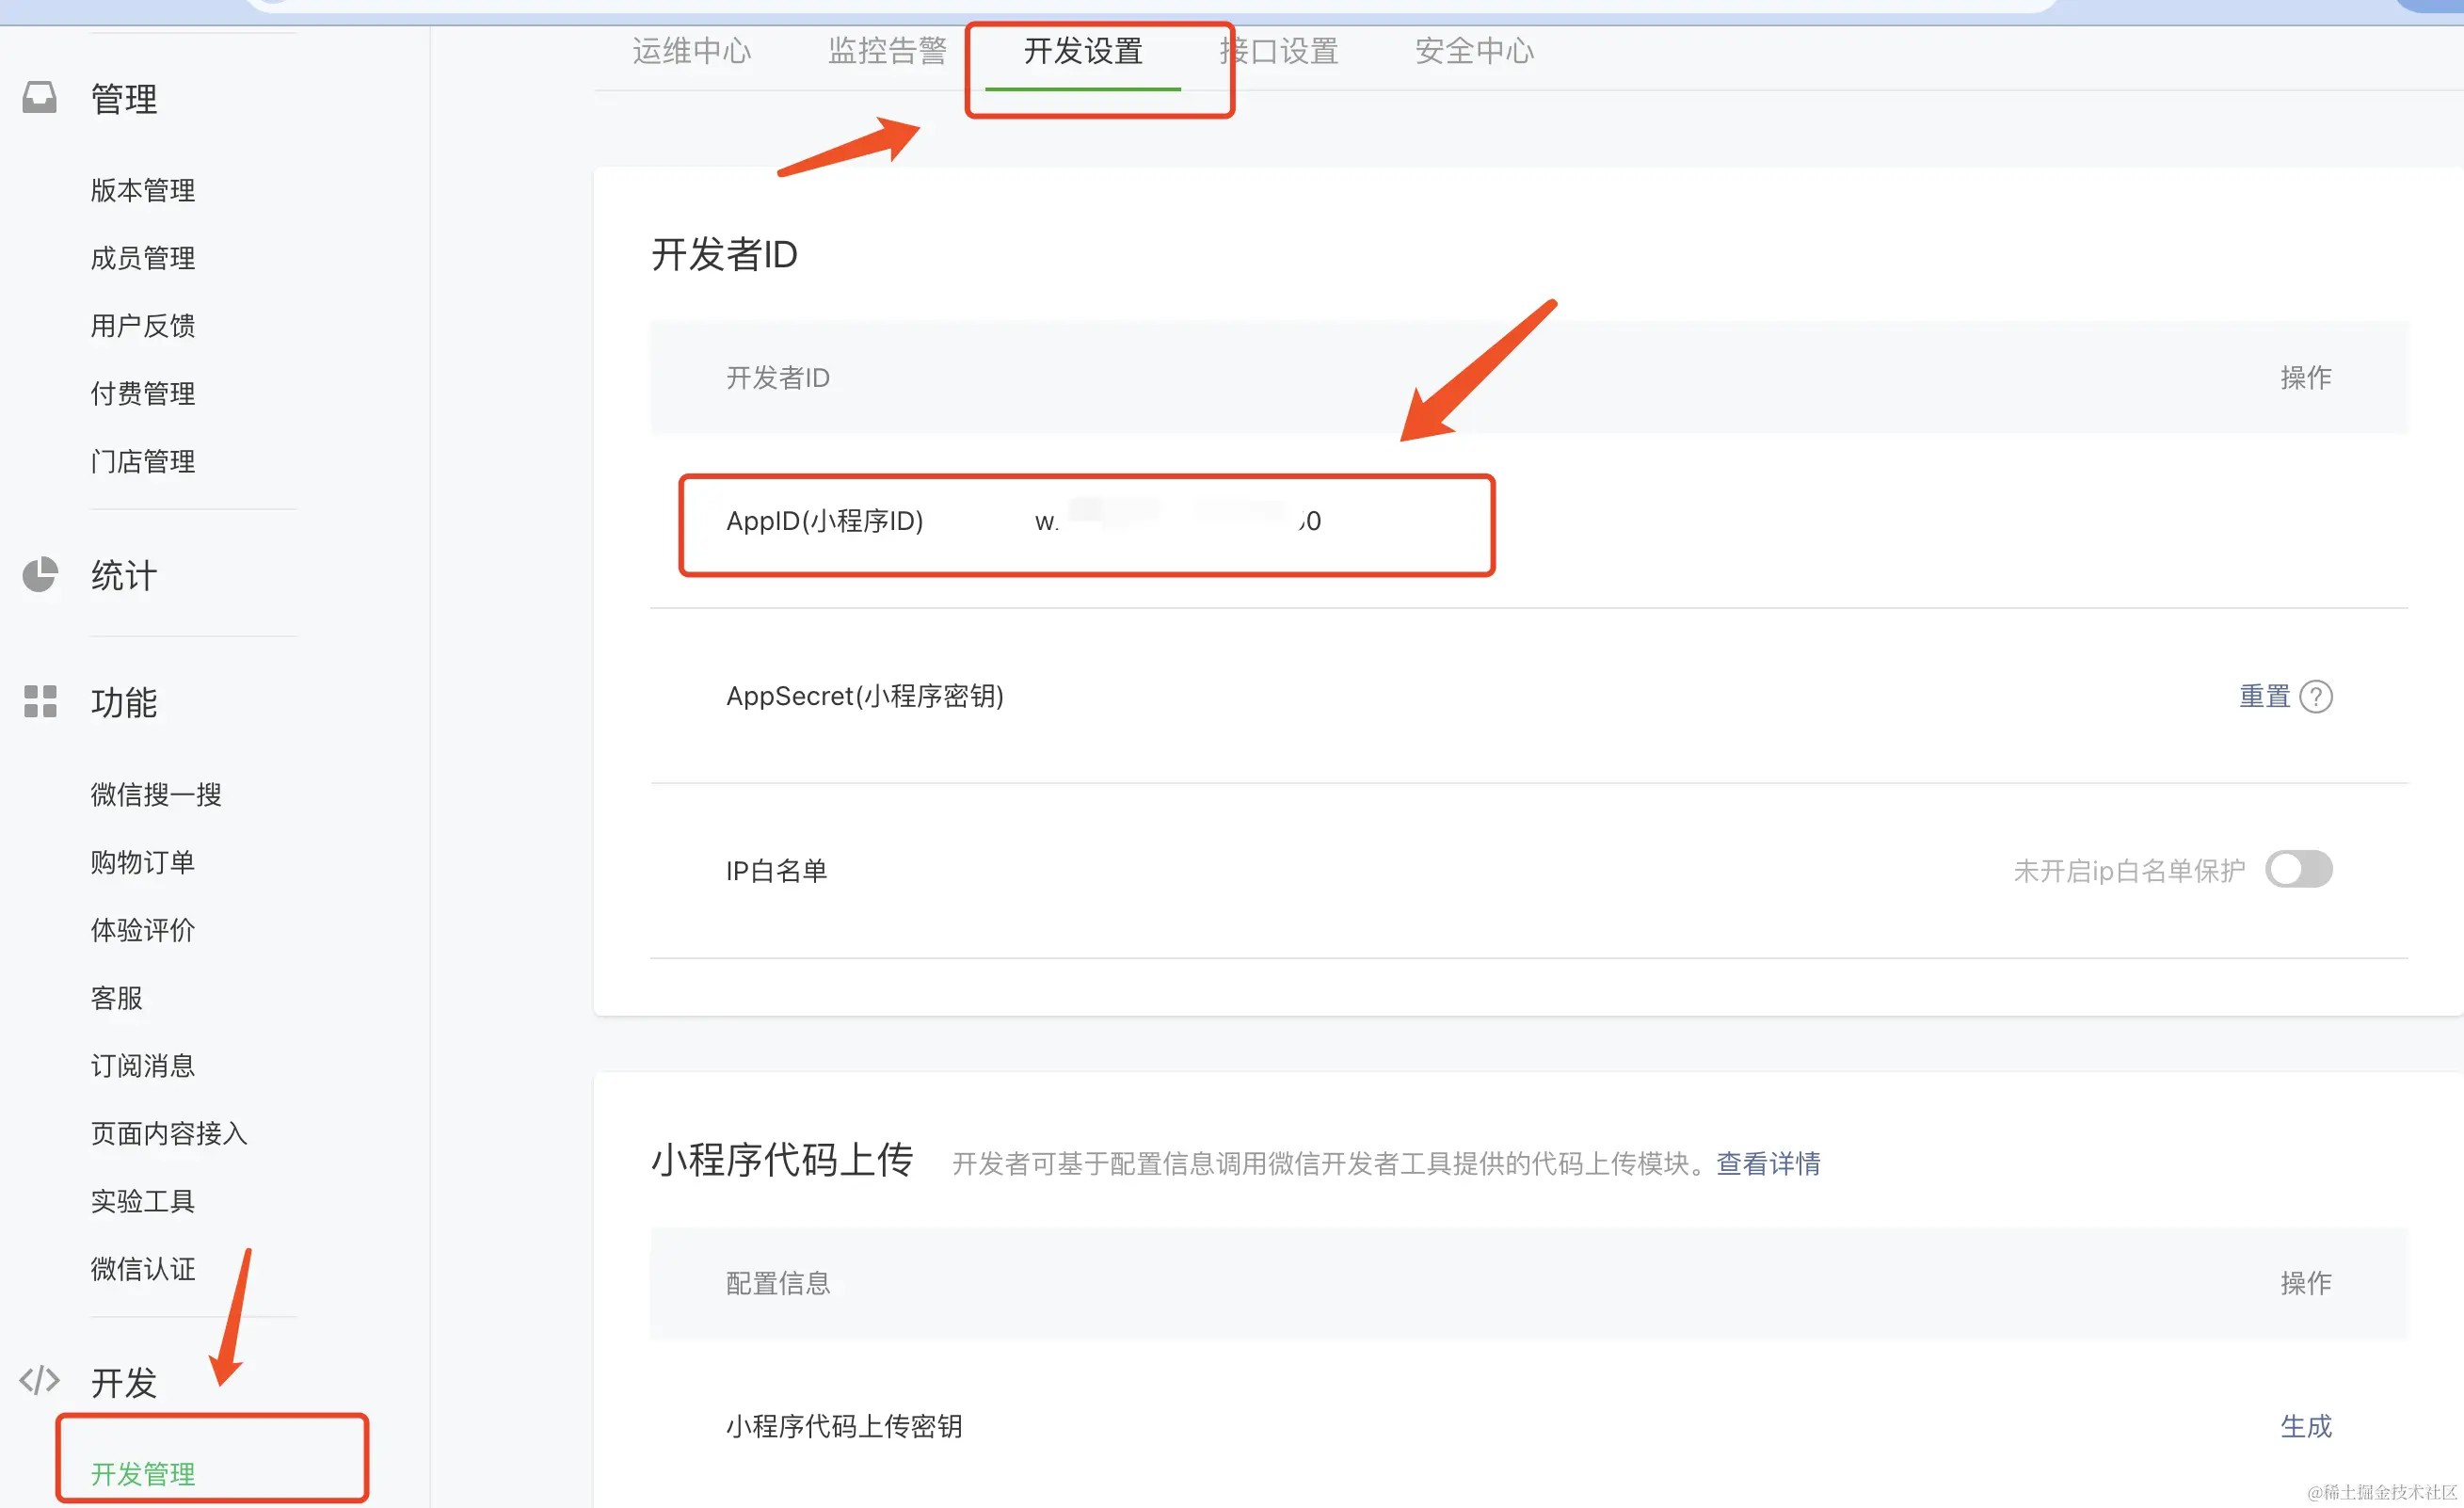Select 成员管理 in the sidebar

click(x=143, y=258)
